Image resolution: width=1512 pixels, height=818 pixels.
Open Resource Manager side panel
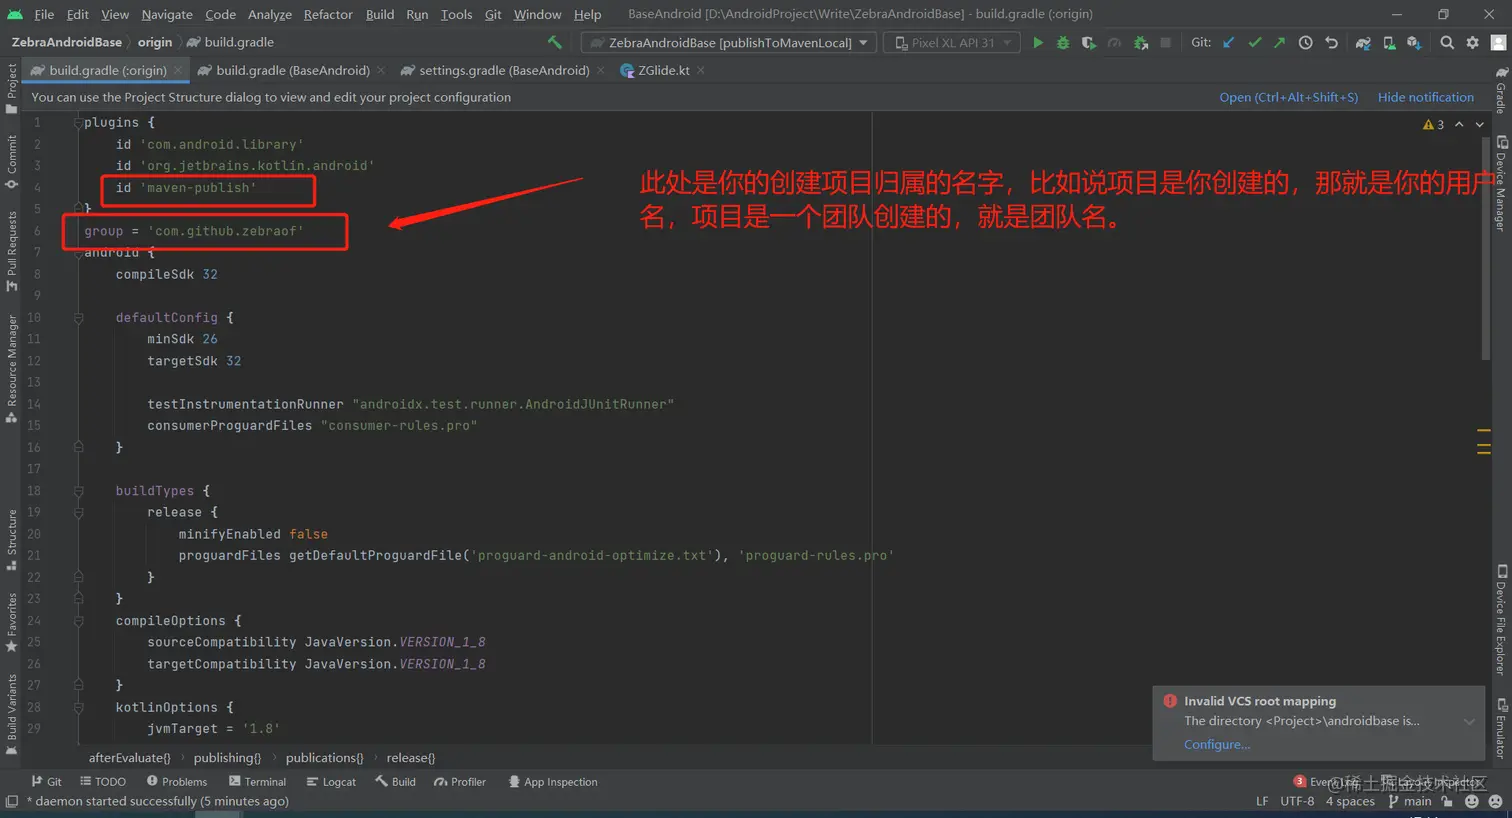[x=11, y=369]
